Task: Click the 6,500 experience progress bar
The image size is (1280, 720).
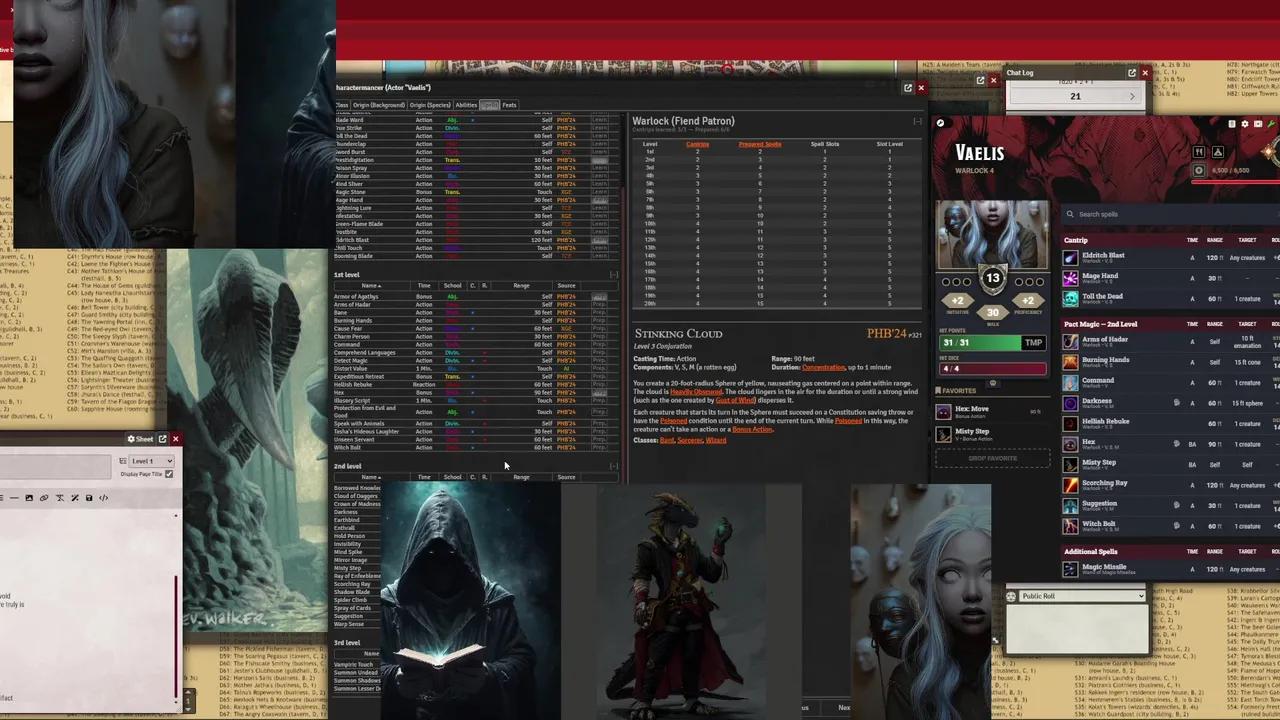Action: 1236,182
